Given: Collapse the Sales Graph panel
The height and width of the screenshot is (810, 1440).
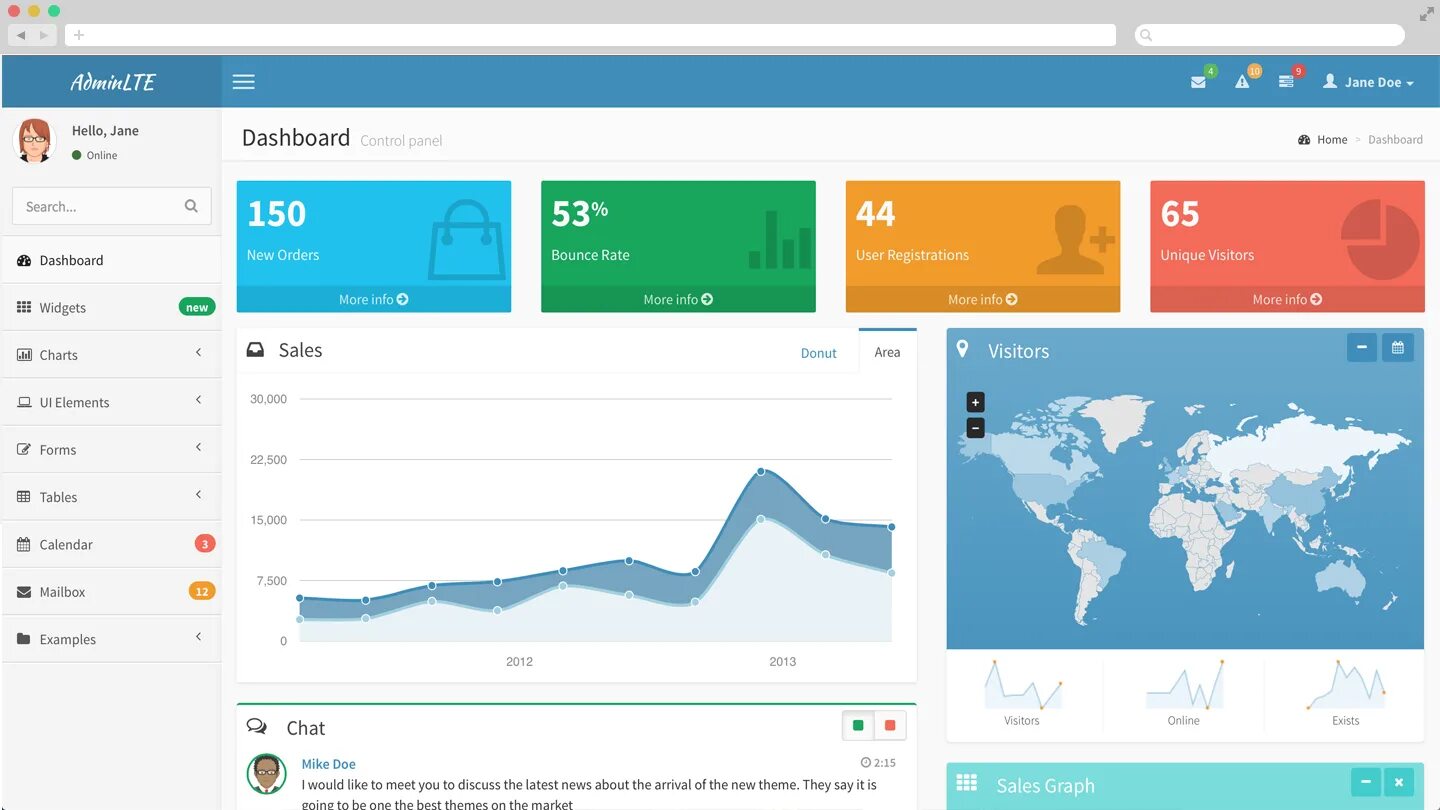Looking at the screenshot, I should coord(1366,782).
